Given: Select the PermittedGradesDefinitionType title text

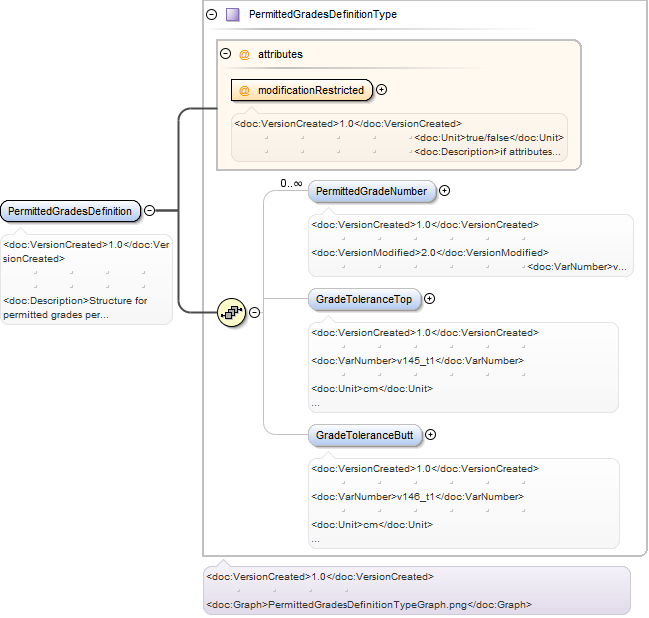Looking at the screenshot, I should click(x=323, y=14).
